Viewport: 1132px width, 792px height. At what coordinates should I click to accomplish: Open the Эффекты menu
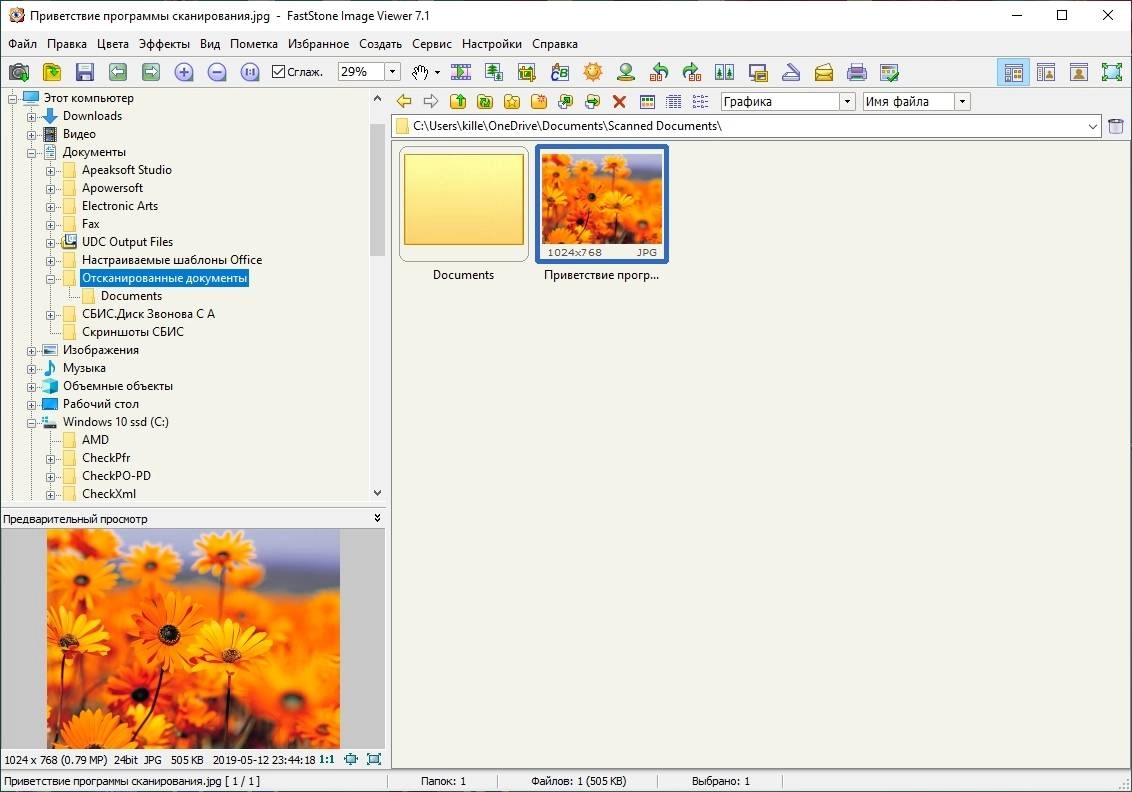pyautogui.click(x=164, y=44)
